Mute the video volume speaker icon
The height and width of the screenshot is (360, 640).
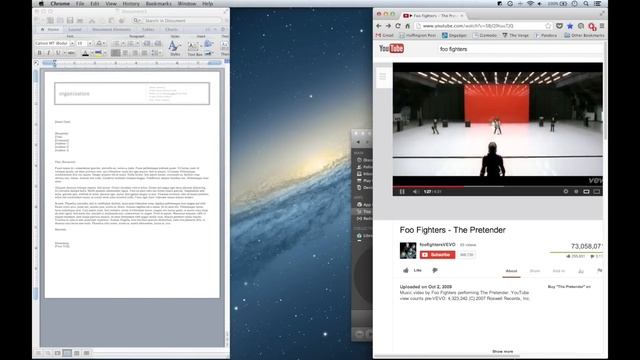point(415,191)
